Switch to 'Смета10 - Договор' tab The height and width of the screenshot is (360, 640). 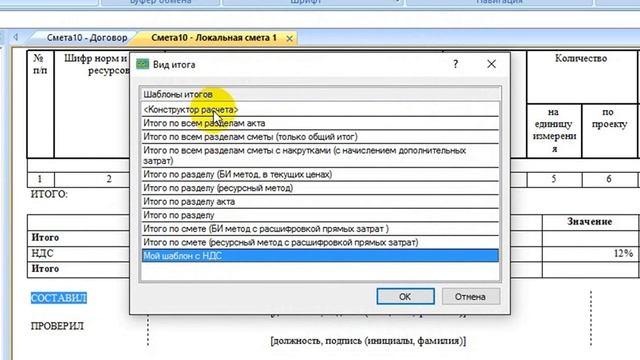coord(87,38)
